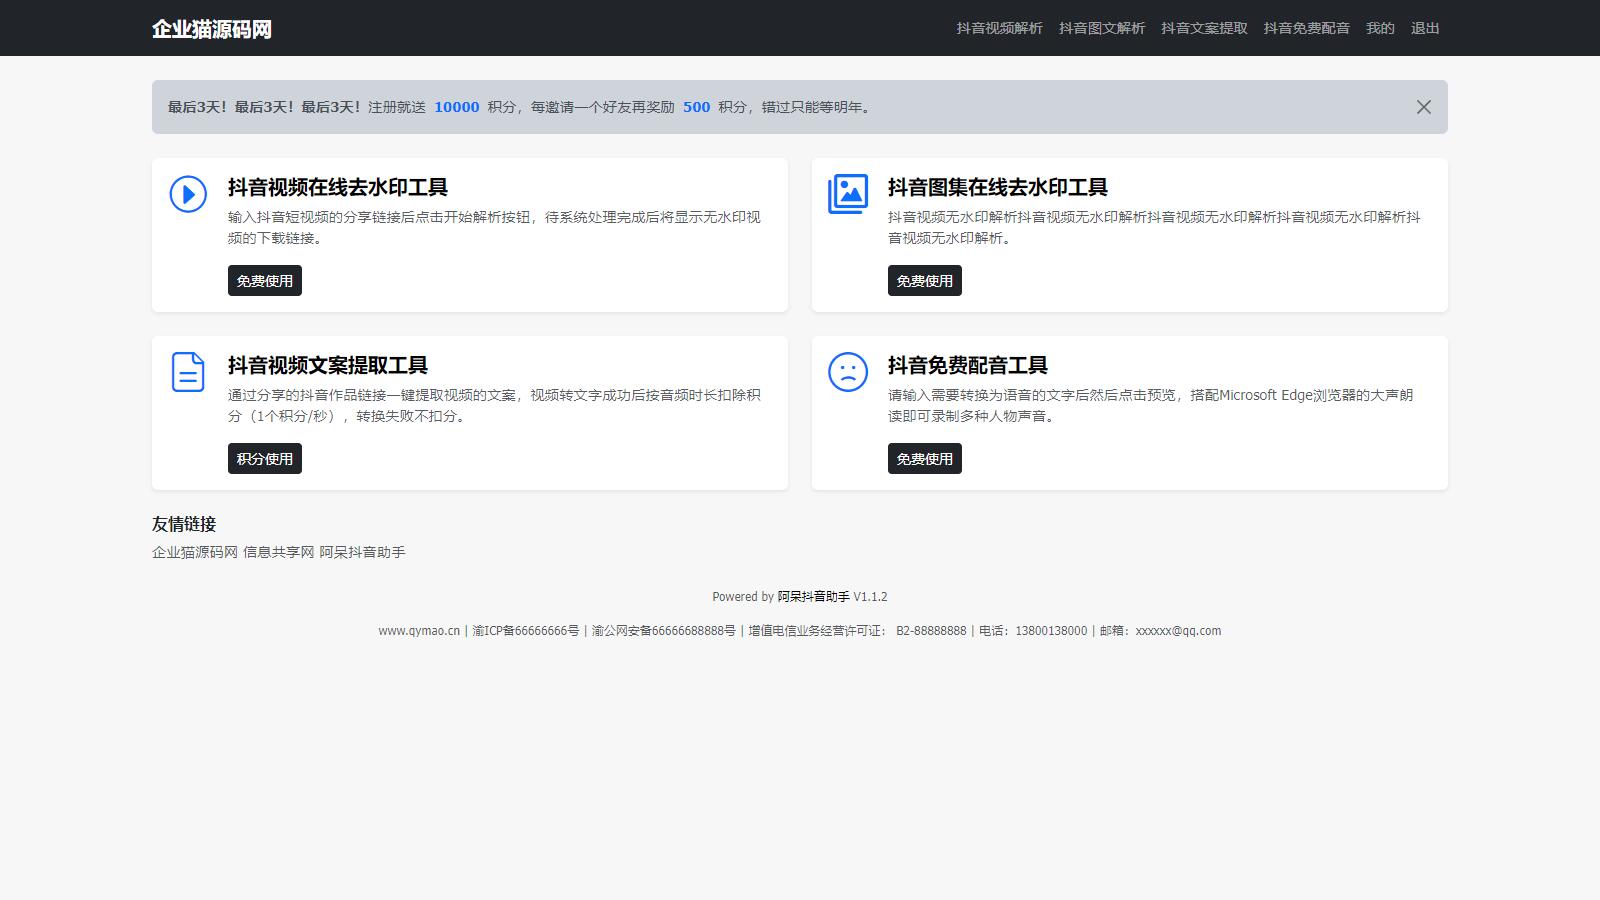Dismiss the promotion banner with the X
Viewport: 1600px width, 900px height.
[x=1423, y=107]
